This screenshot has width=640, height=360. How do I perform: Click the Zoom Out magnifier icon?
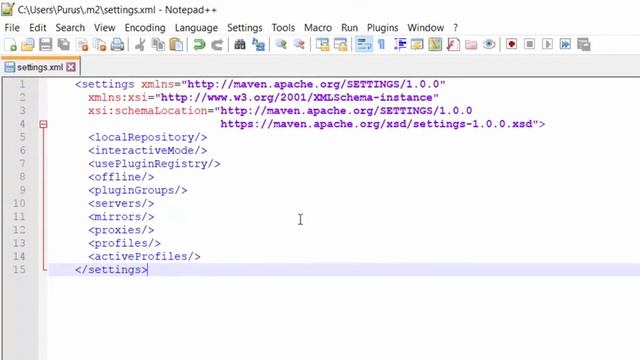[299, 44]
